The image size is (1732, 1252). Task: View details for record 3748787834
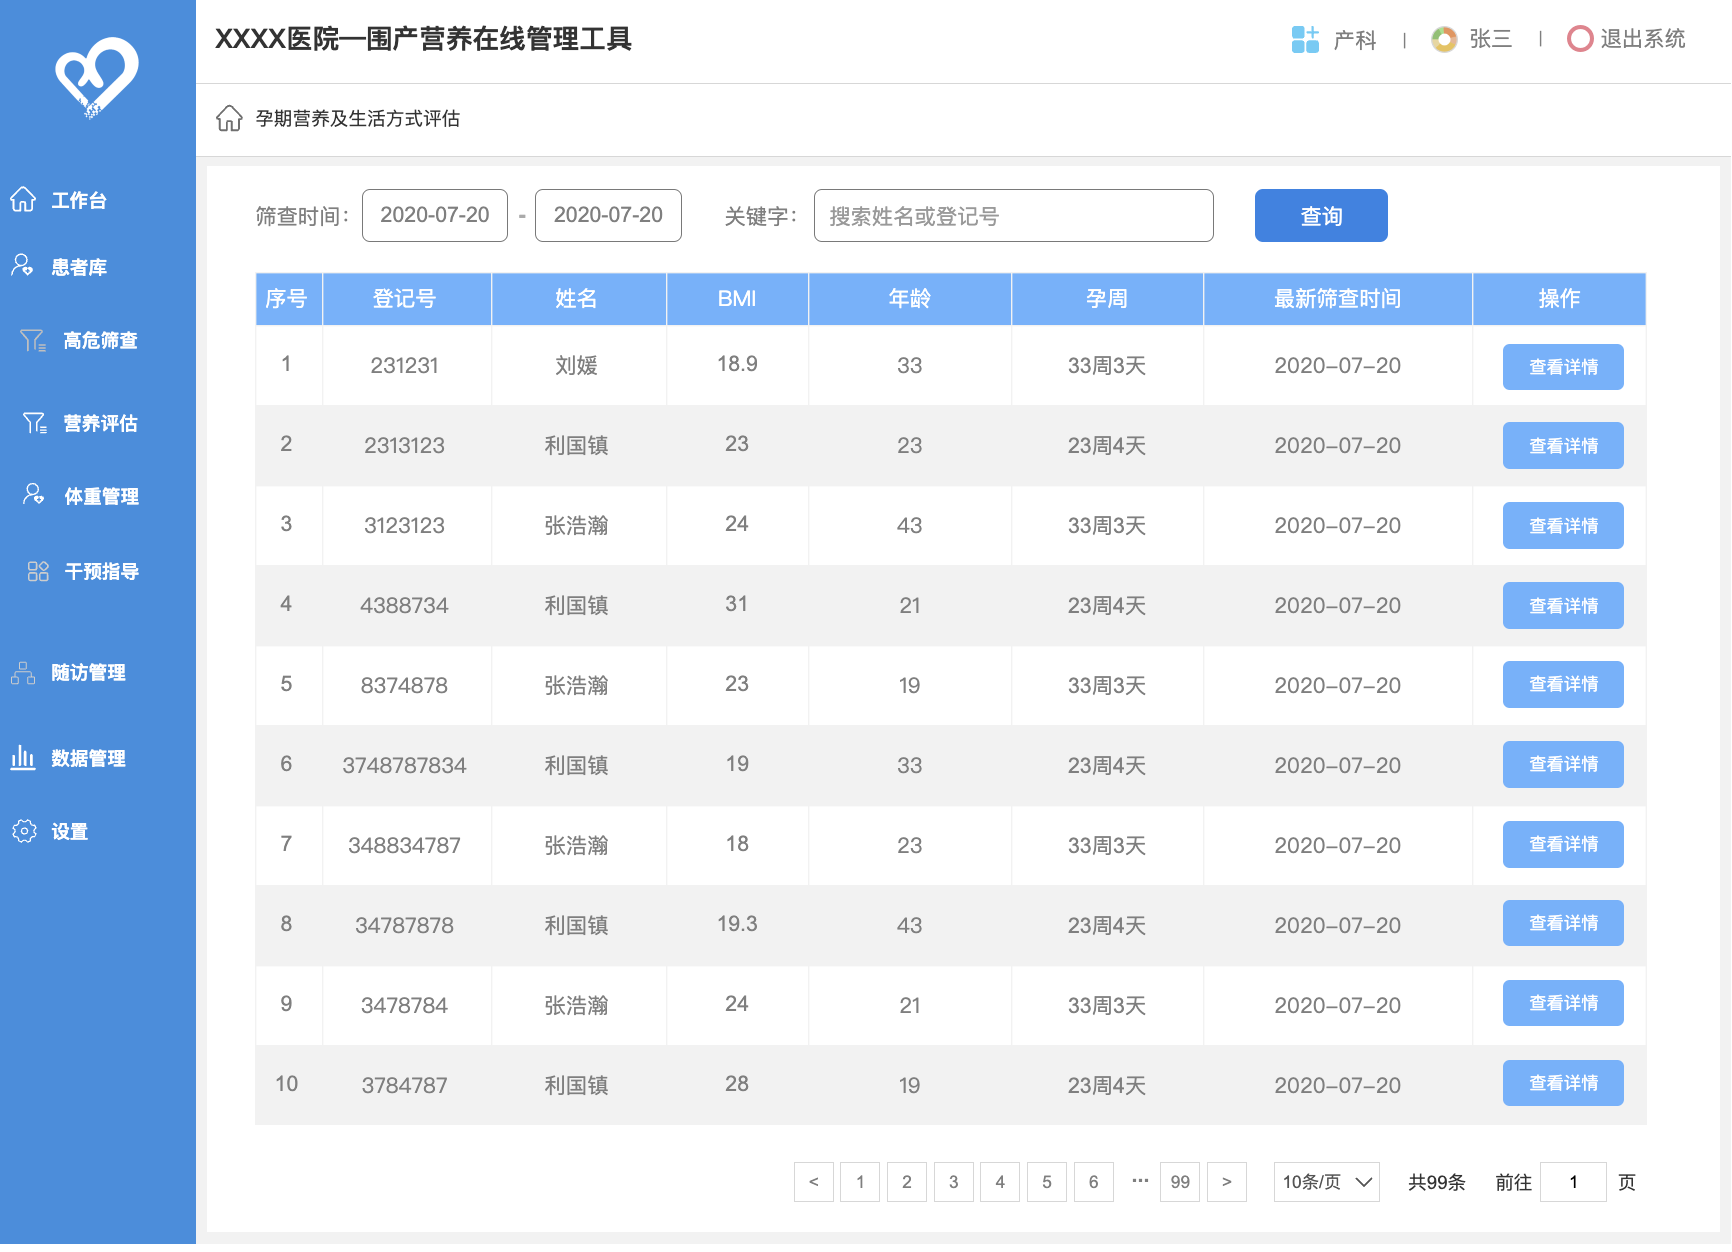click(x=1563, y=764)
